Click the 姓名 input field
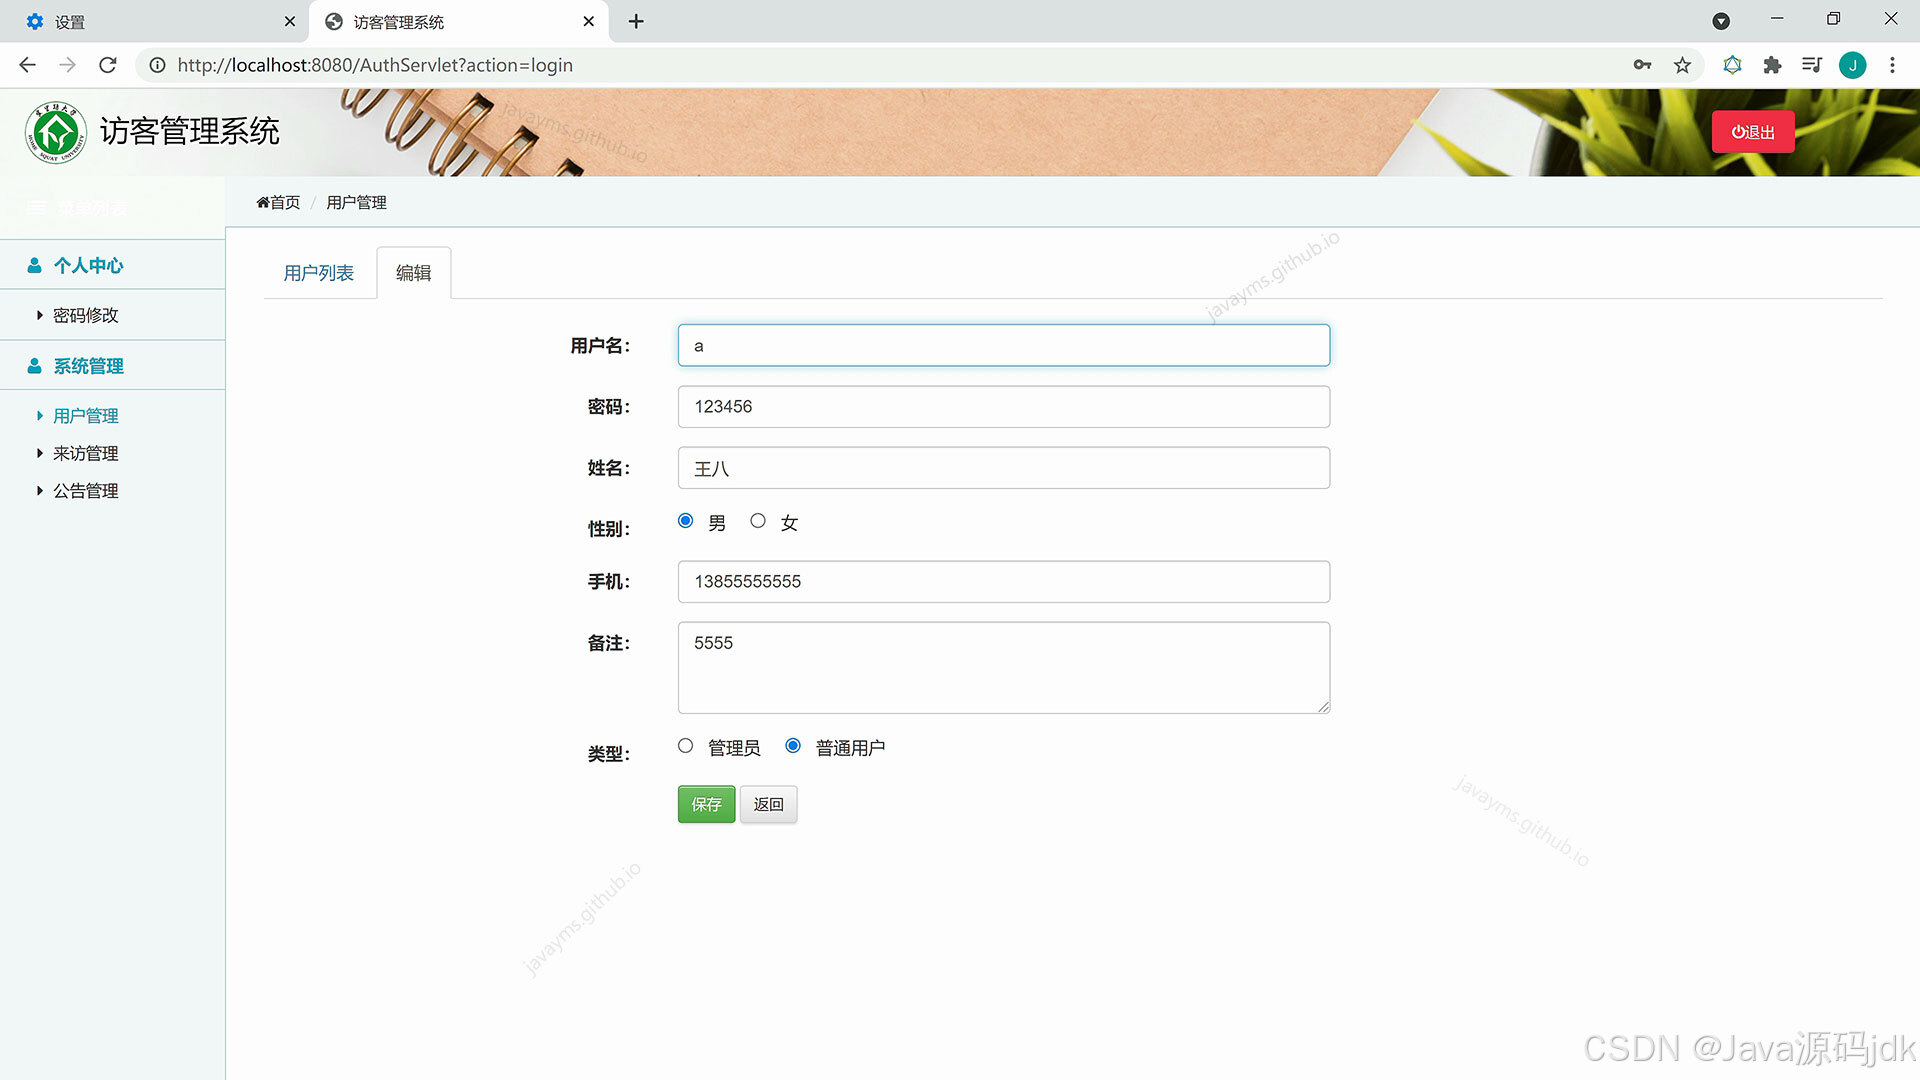 [1004, 468]
